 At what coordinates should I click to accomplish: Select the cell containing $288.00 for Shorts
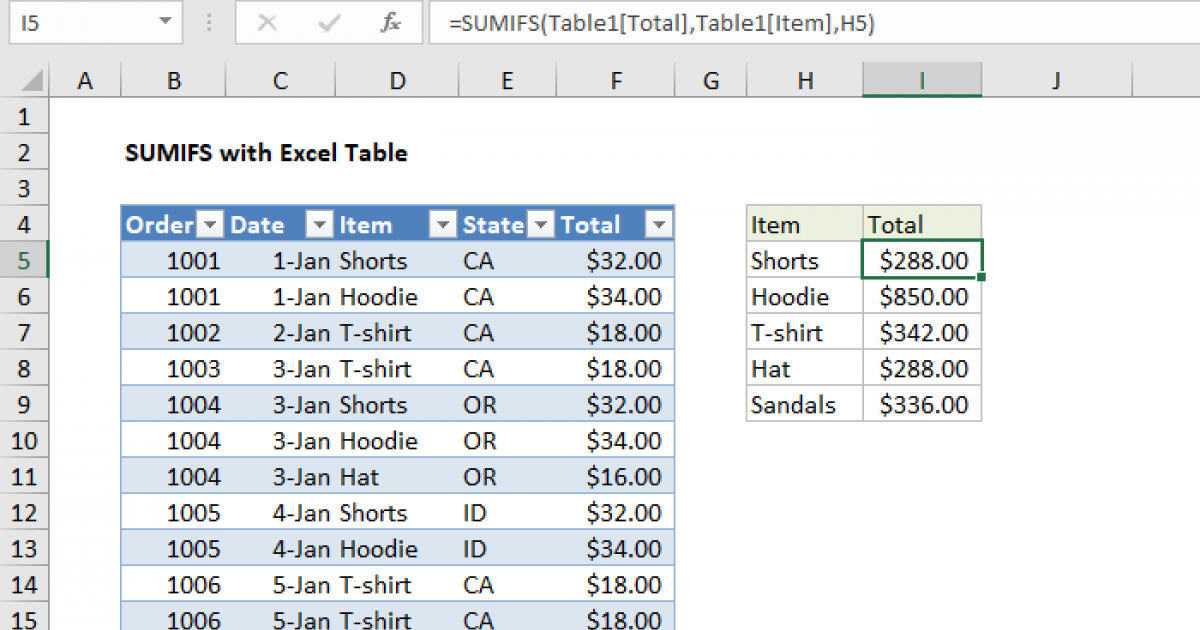coord(921,260)
